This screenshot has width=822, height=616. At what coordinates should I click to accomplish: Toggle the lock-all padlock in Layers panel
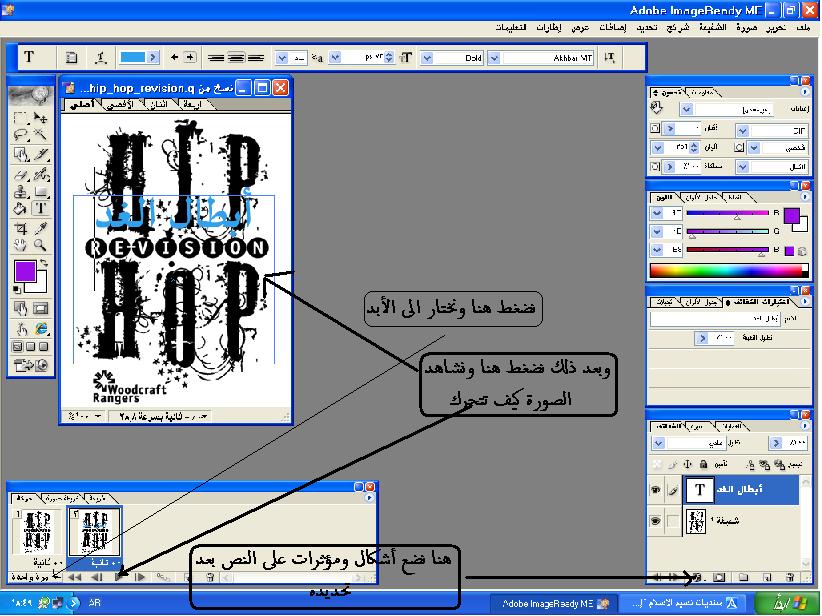704,464
